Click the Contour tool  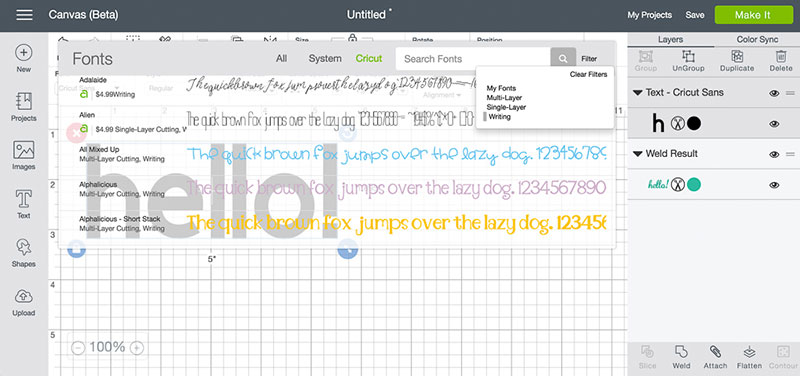coord(782,357)
